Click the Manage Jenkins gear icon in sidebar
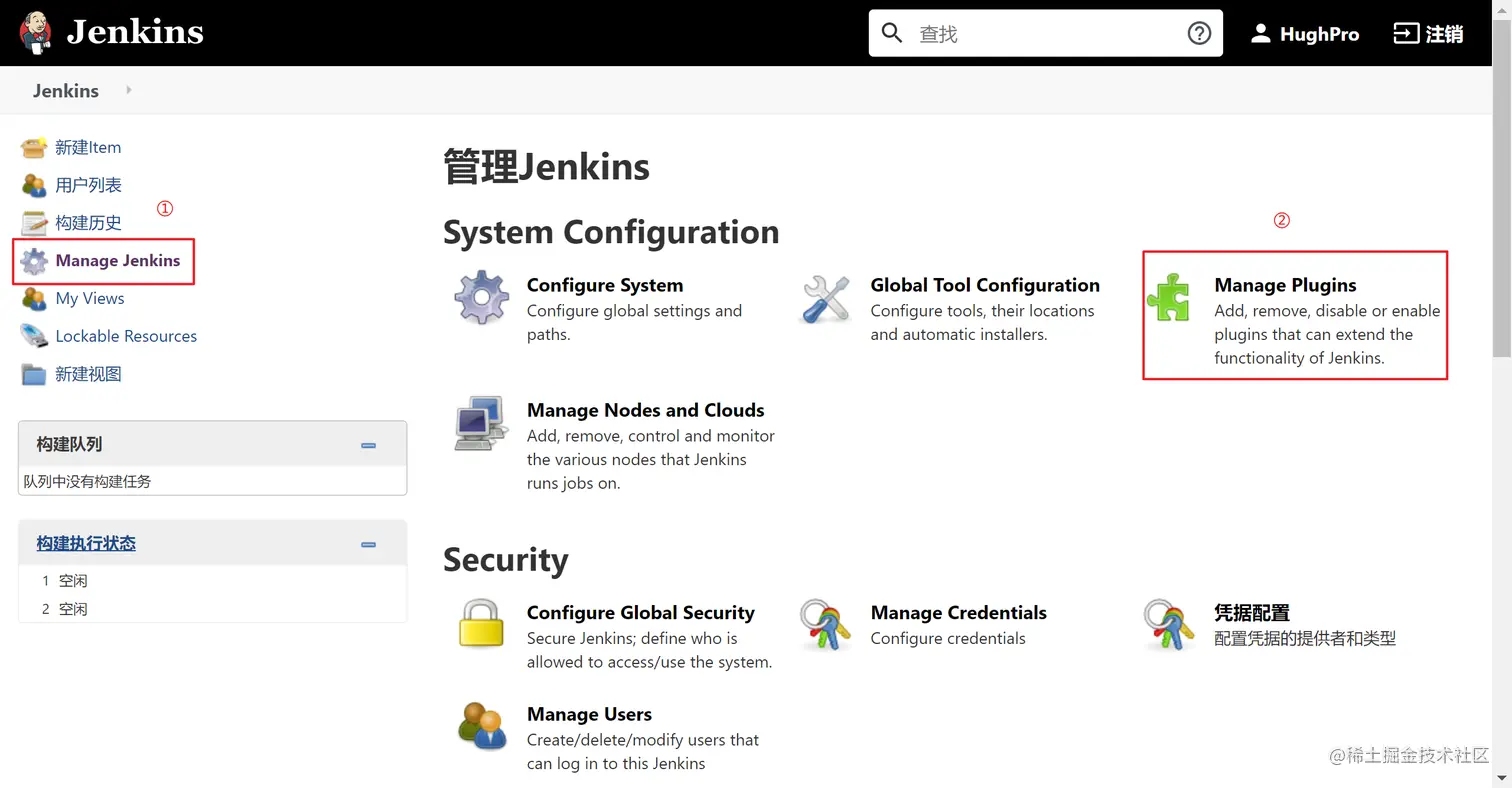This screenshot has width=1512, height=788. 34,261
